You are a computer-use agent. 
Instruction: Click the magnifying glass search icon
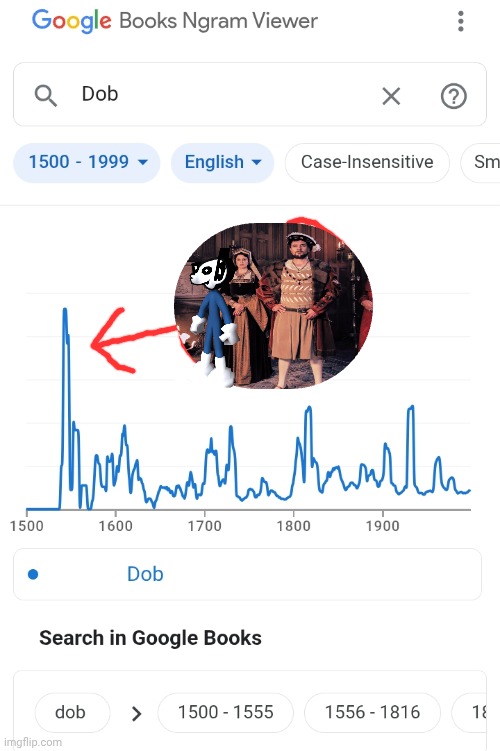(x=46, y=95)
